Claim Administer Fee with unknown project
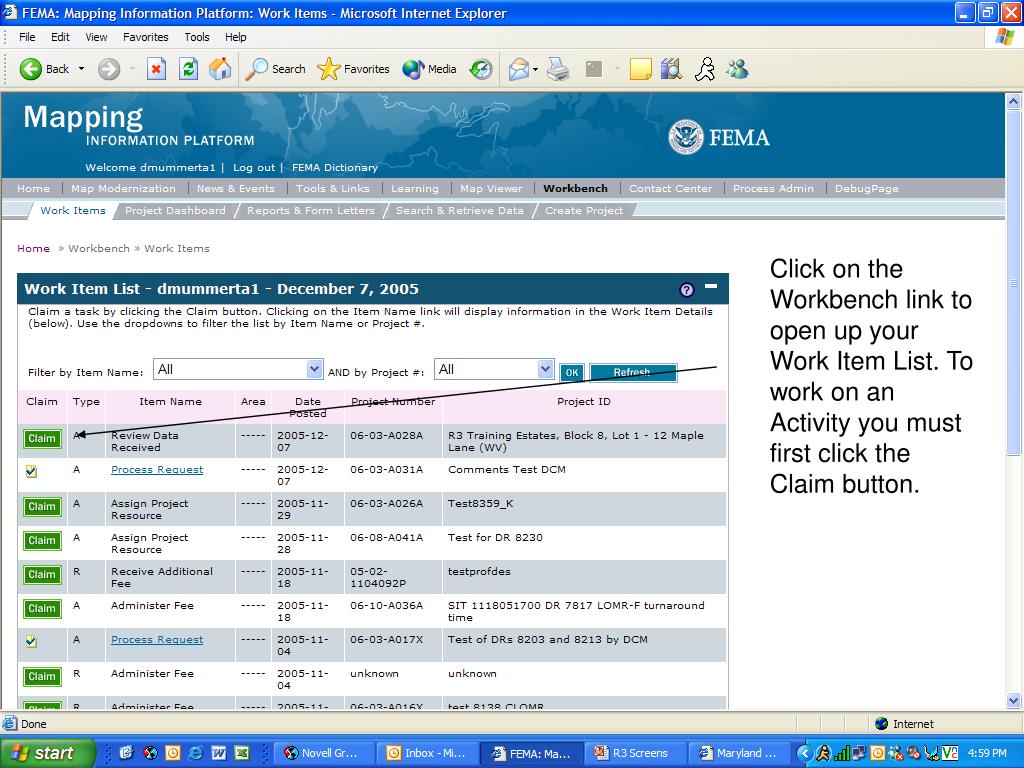1024x768 pixels. (42, 677)
